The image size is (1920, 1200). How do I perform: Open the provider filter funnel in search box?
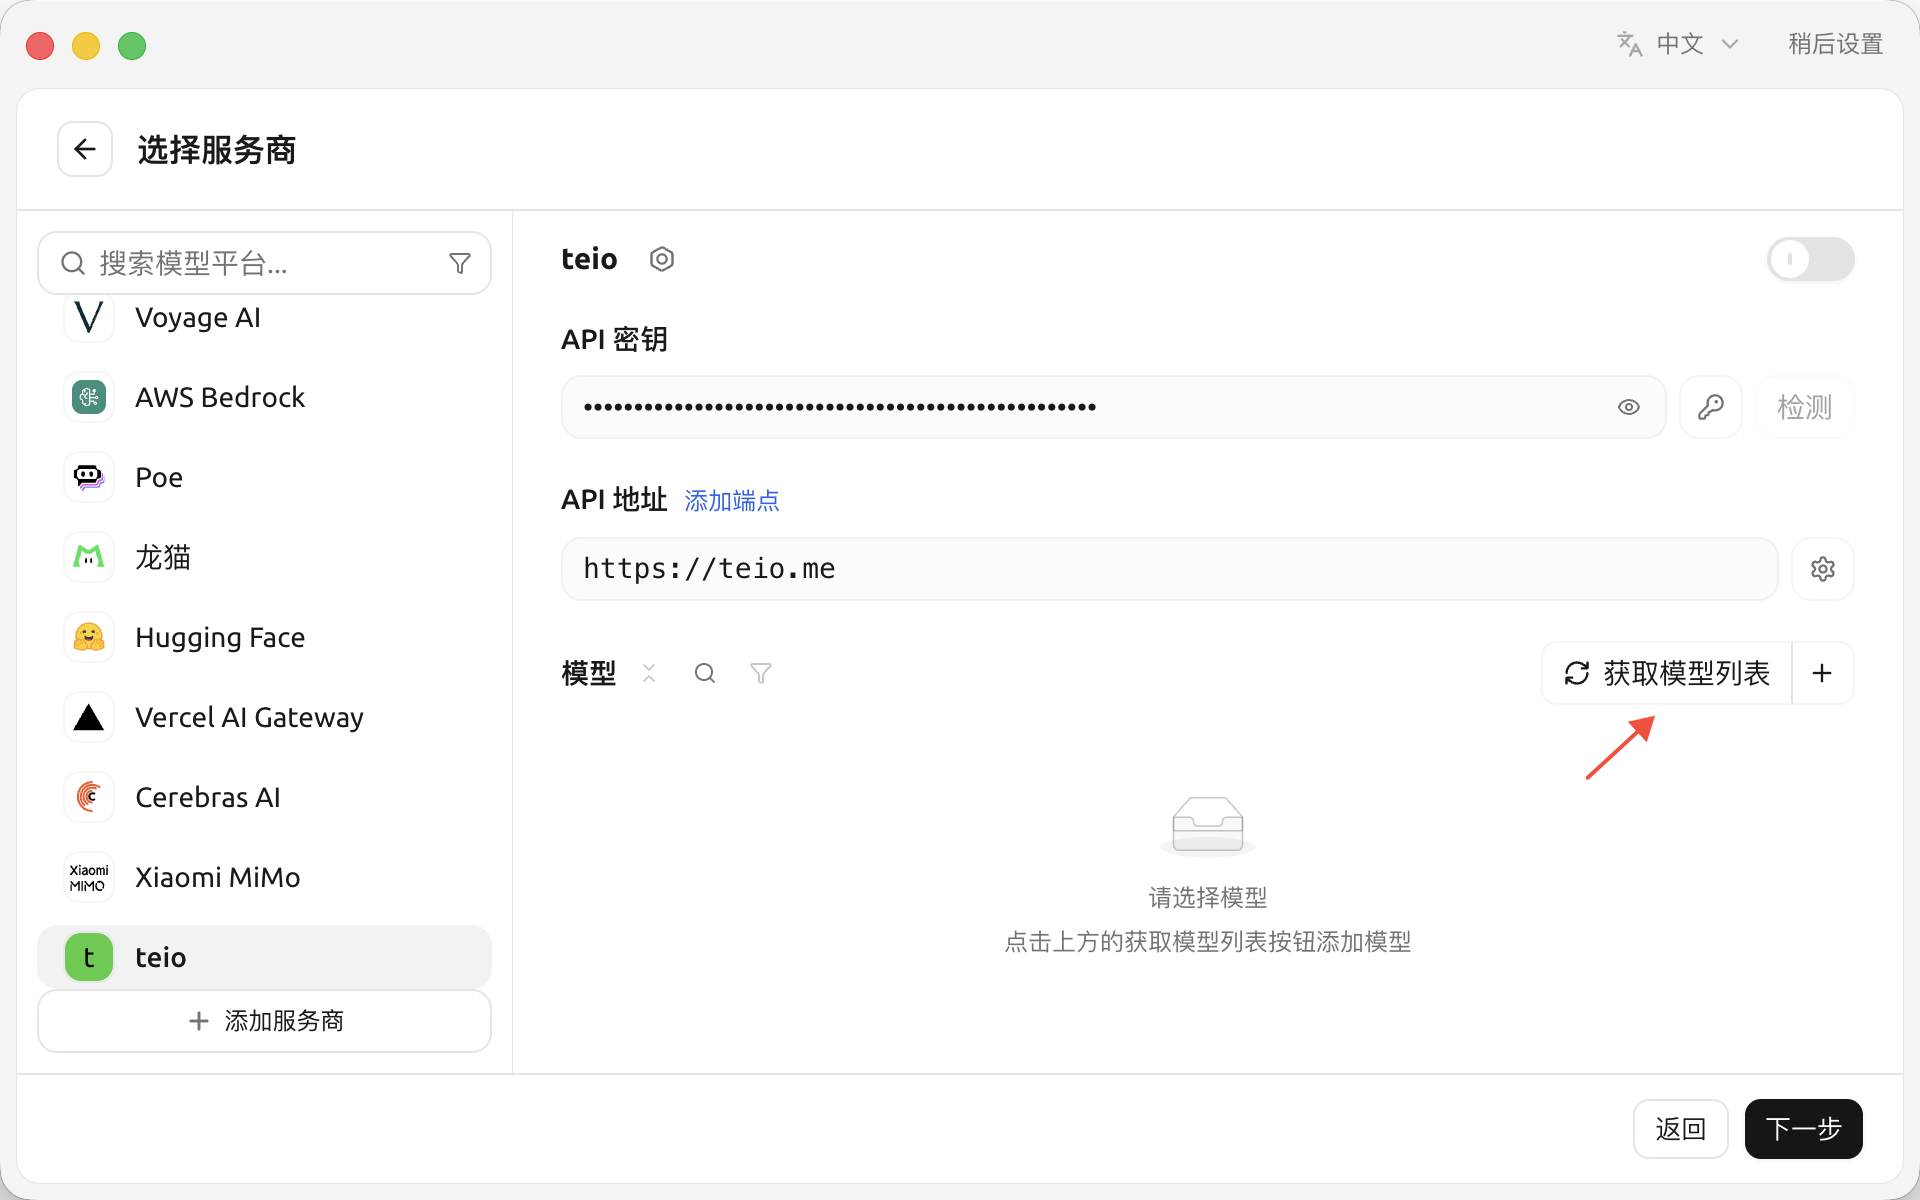pos(460,263)
